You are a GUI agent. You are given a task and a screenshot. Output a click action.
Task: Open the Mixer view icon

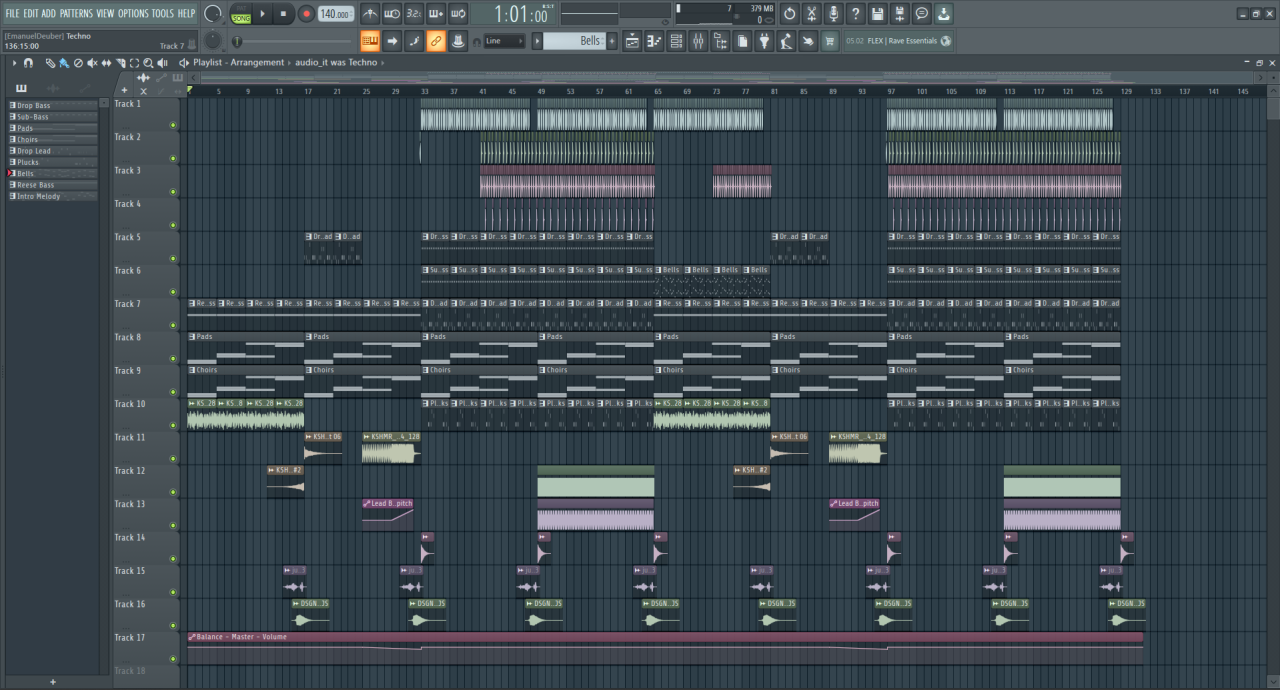pyautogui.click(x=698, y=41)
